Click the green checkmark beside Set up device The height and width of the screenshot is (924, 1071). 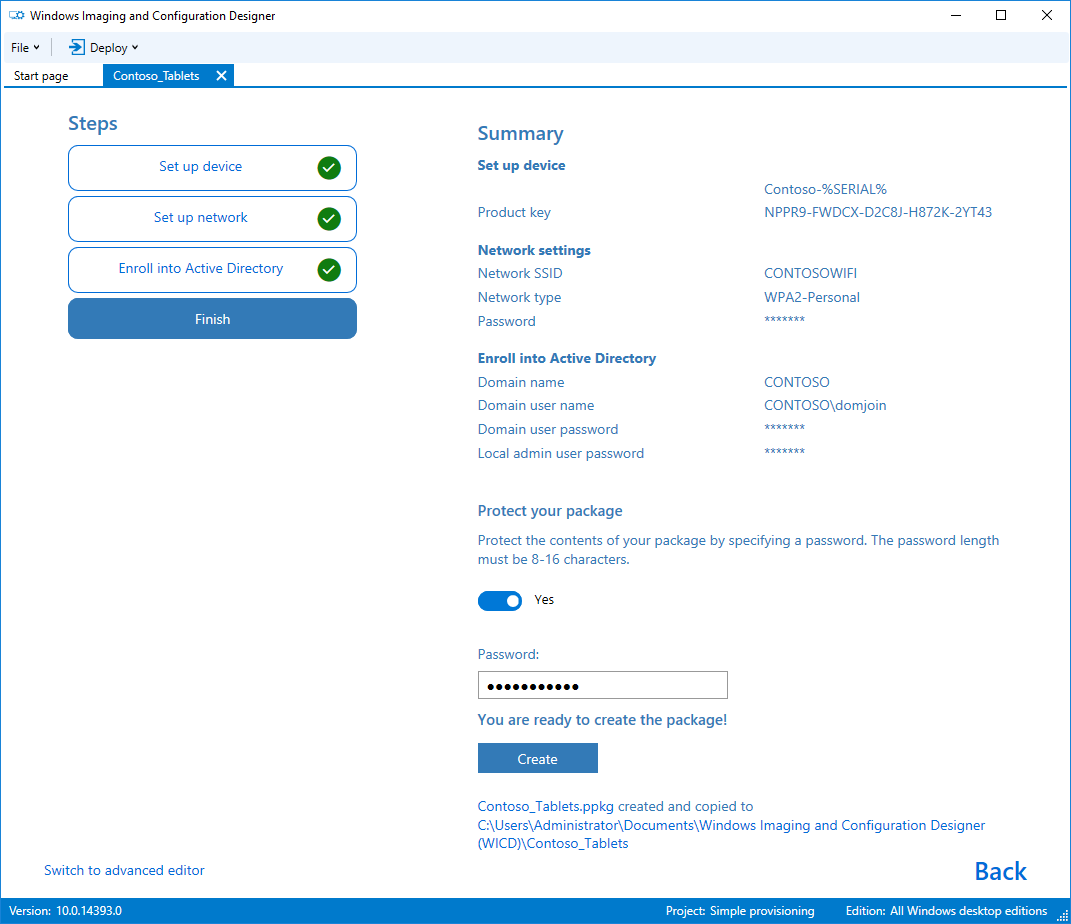pyautogui.click(x=329, y=168)
